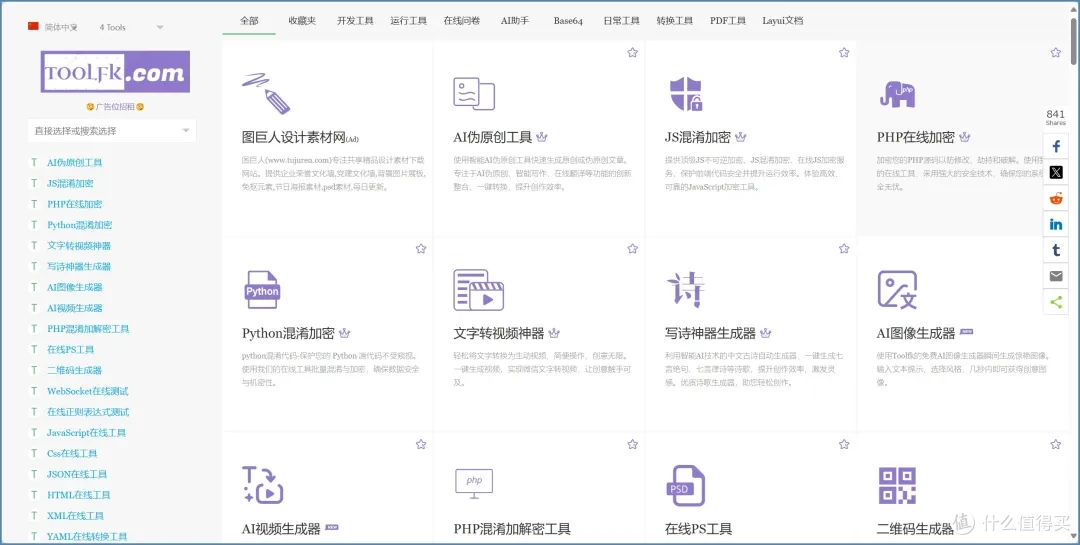1080x545 pixels.
Task: Click the AI图像生成器 picture icon
Action: (897, 289)
